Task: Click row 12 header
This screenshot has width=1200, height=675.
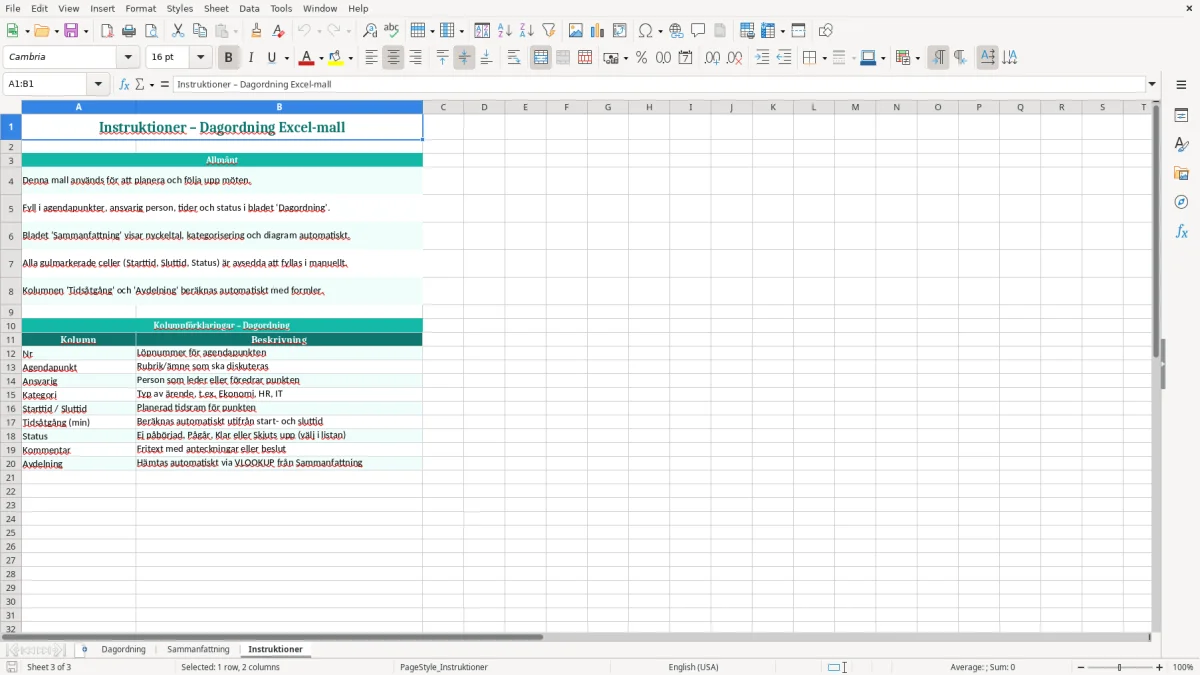Action: pyautogui.click(x=11, y=353)
